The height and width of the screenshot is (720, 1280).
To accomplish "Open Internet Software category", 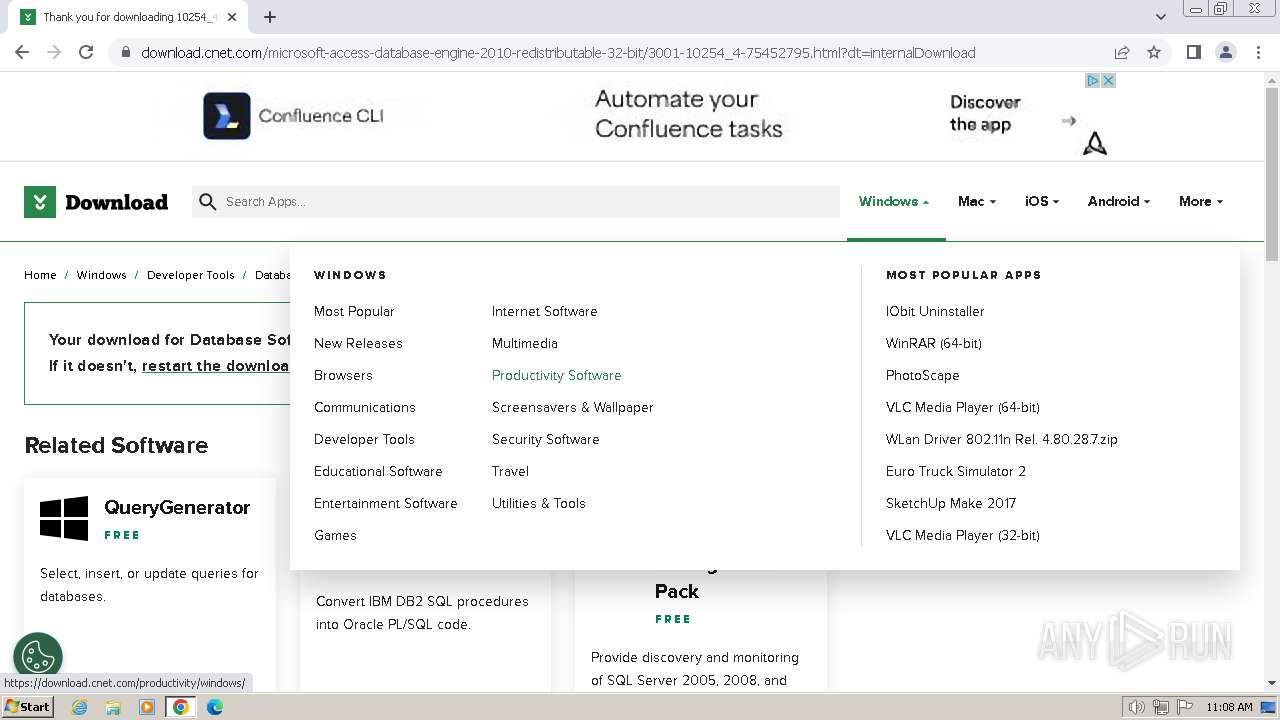I will coord(545,312).
